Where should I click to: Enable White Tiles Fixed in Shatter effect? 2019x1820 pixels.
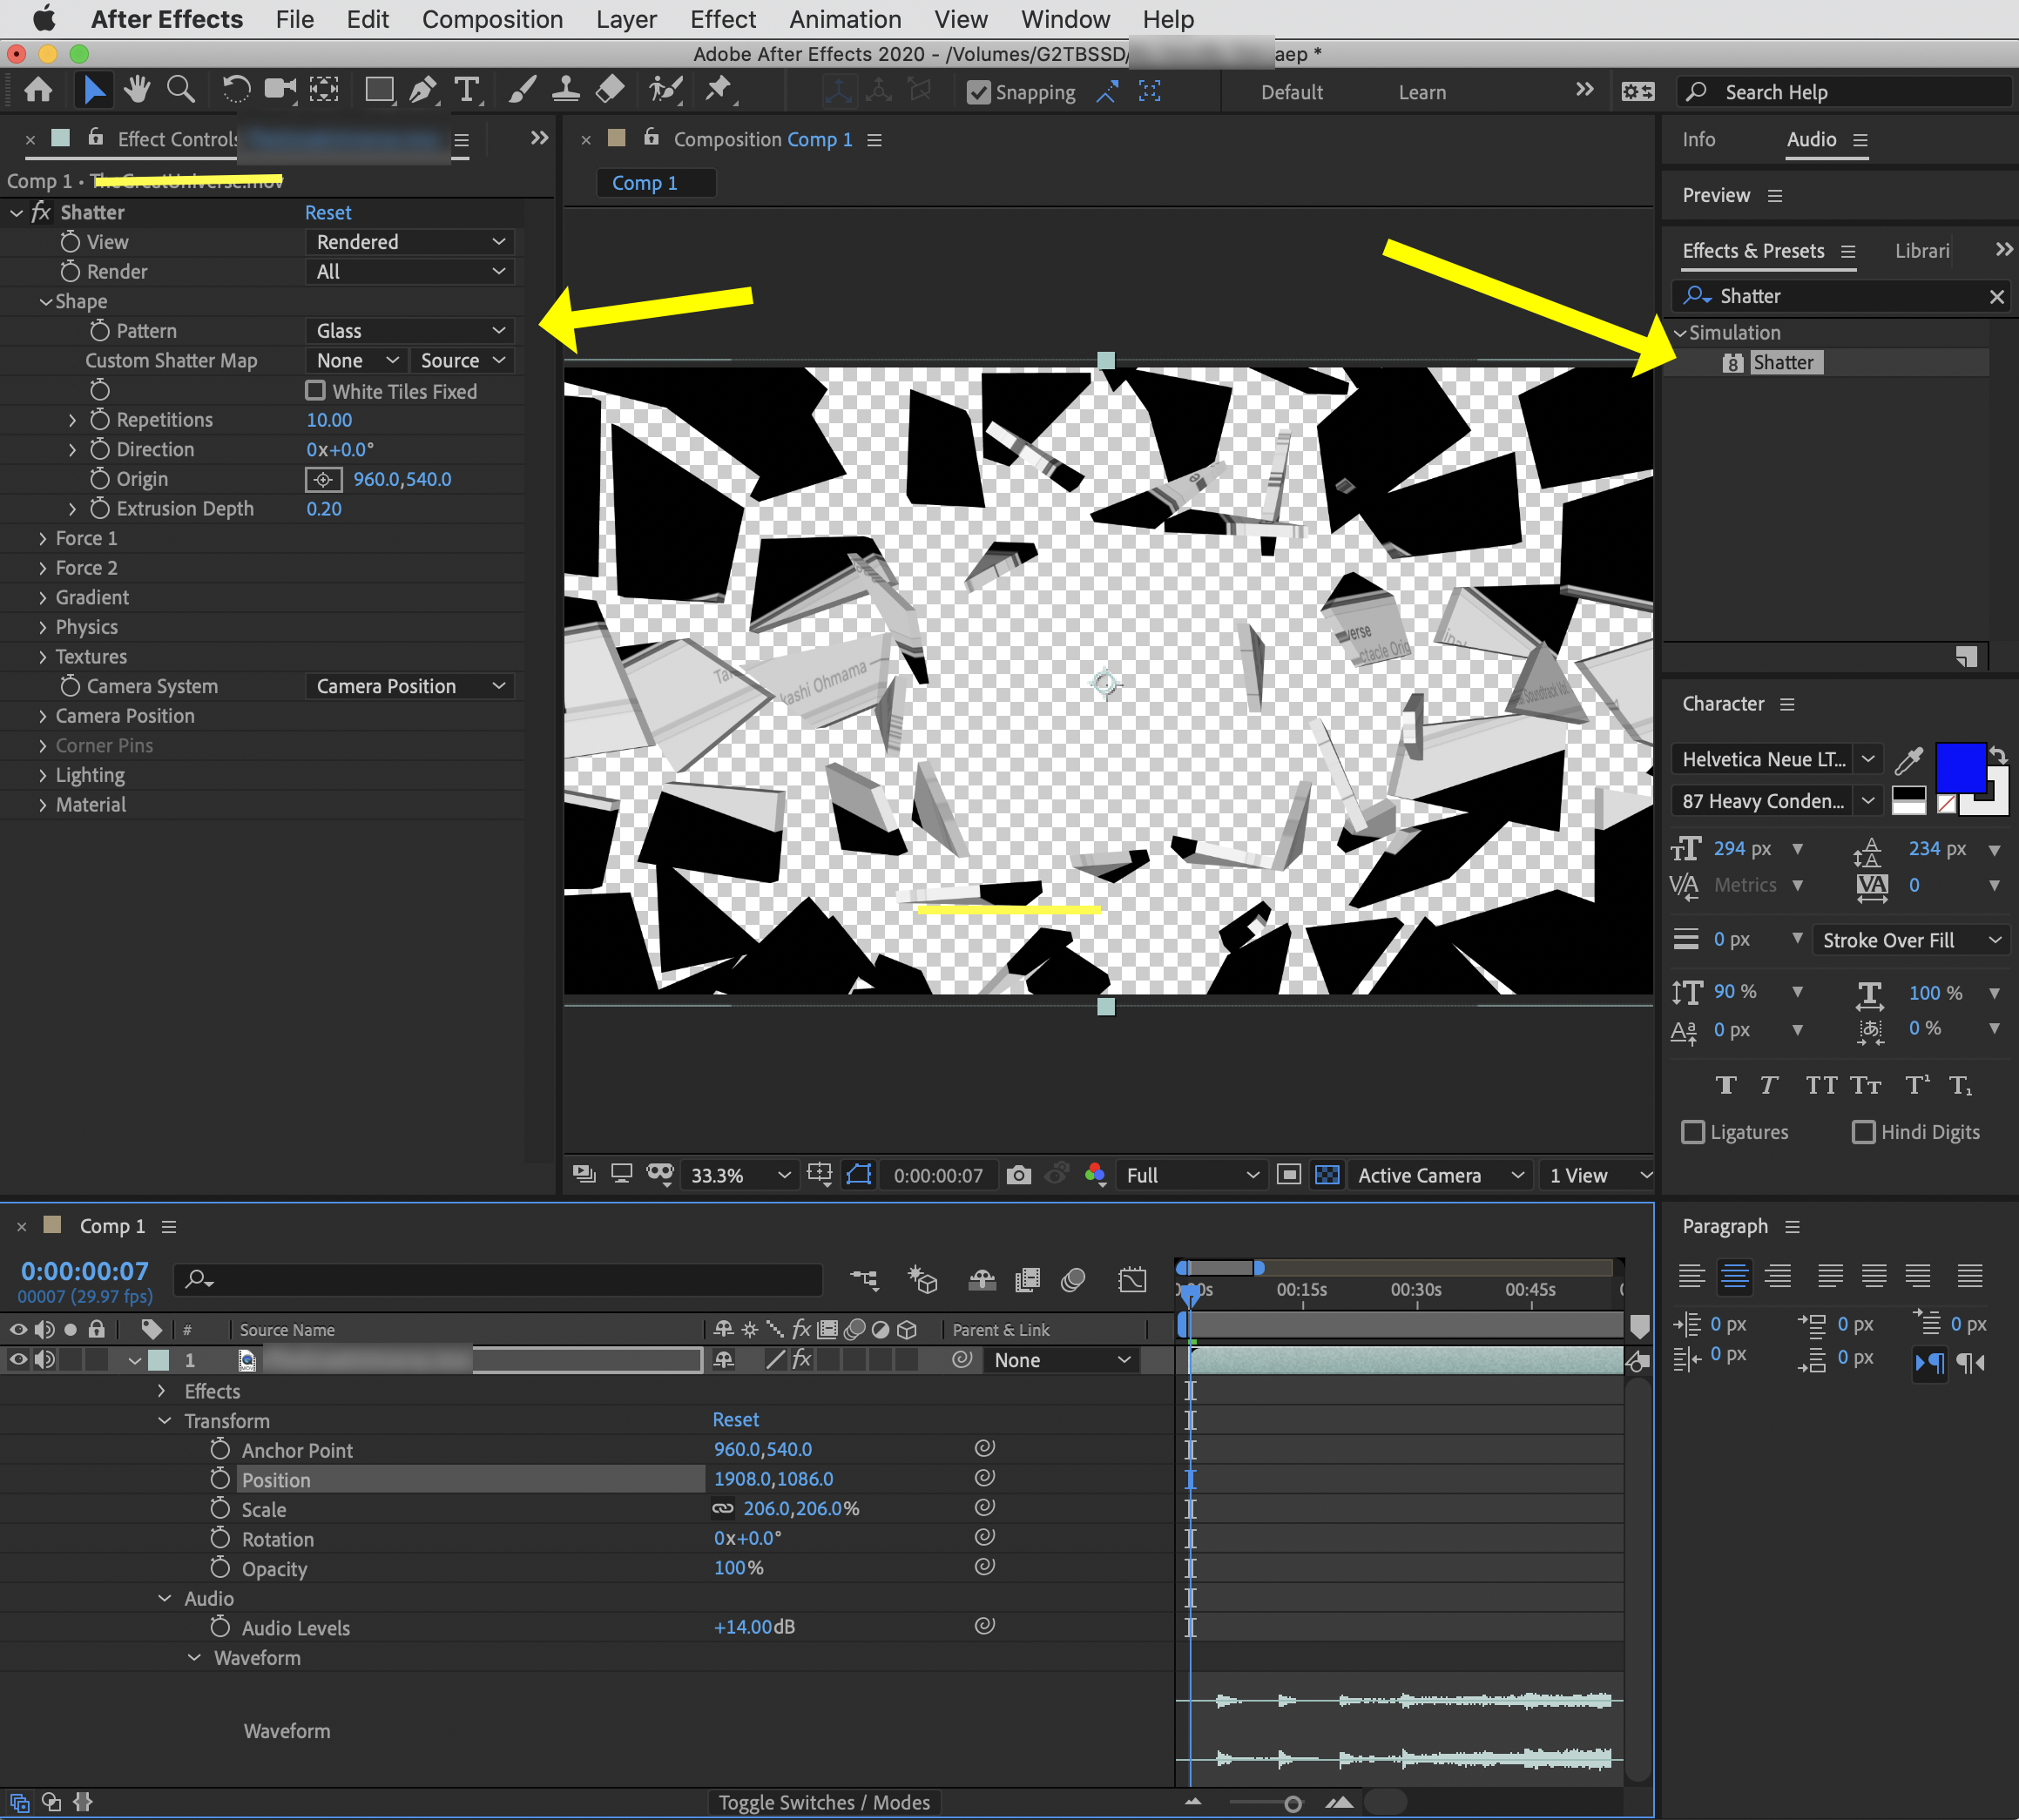click(x=316, y=390)
